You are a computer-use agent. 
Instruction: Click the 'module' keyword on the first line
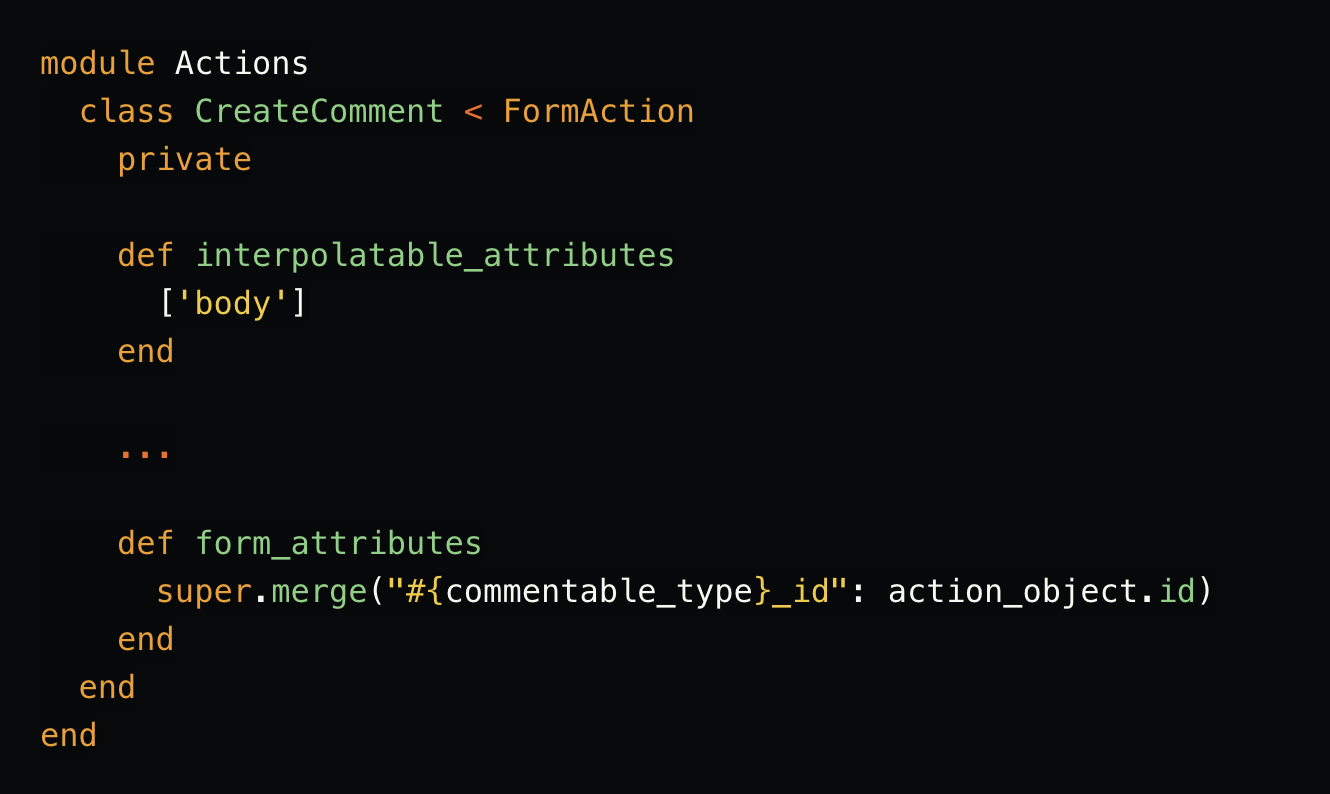pyautogui.click(x=97, y=64)
